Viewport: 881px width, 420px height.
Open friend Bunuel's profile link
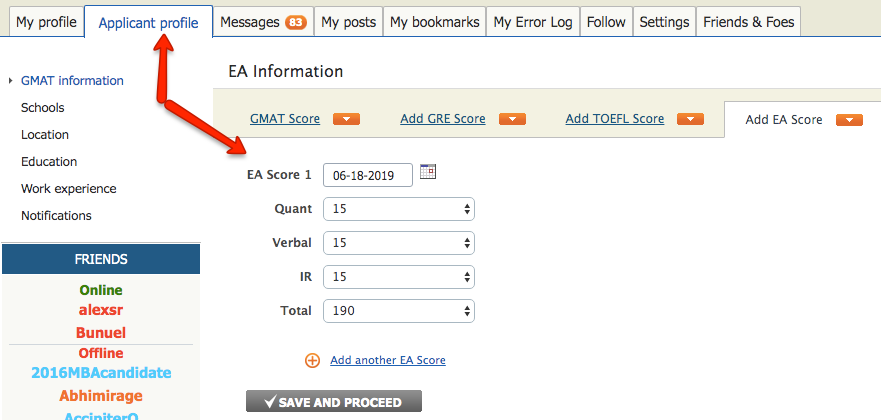[101, 332]
